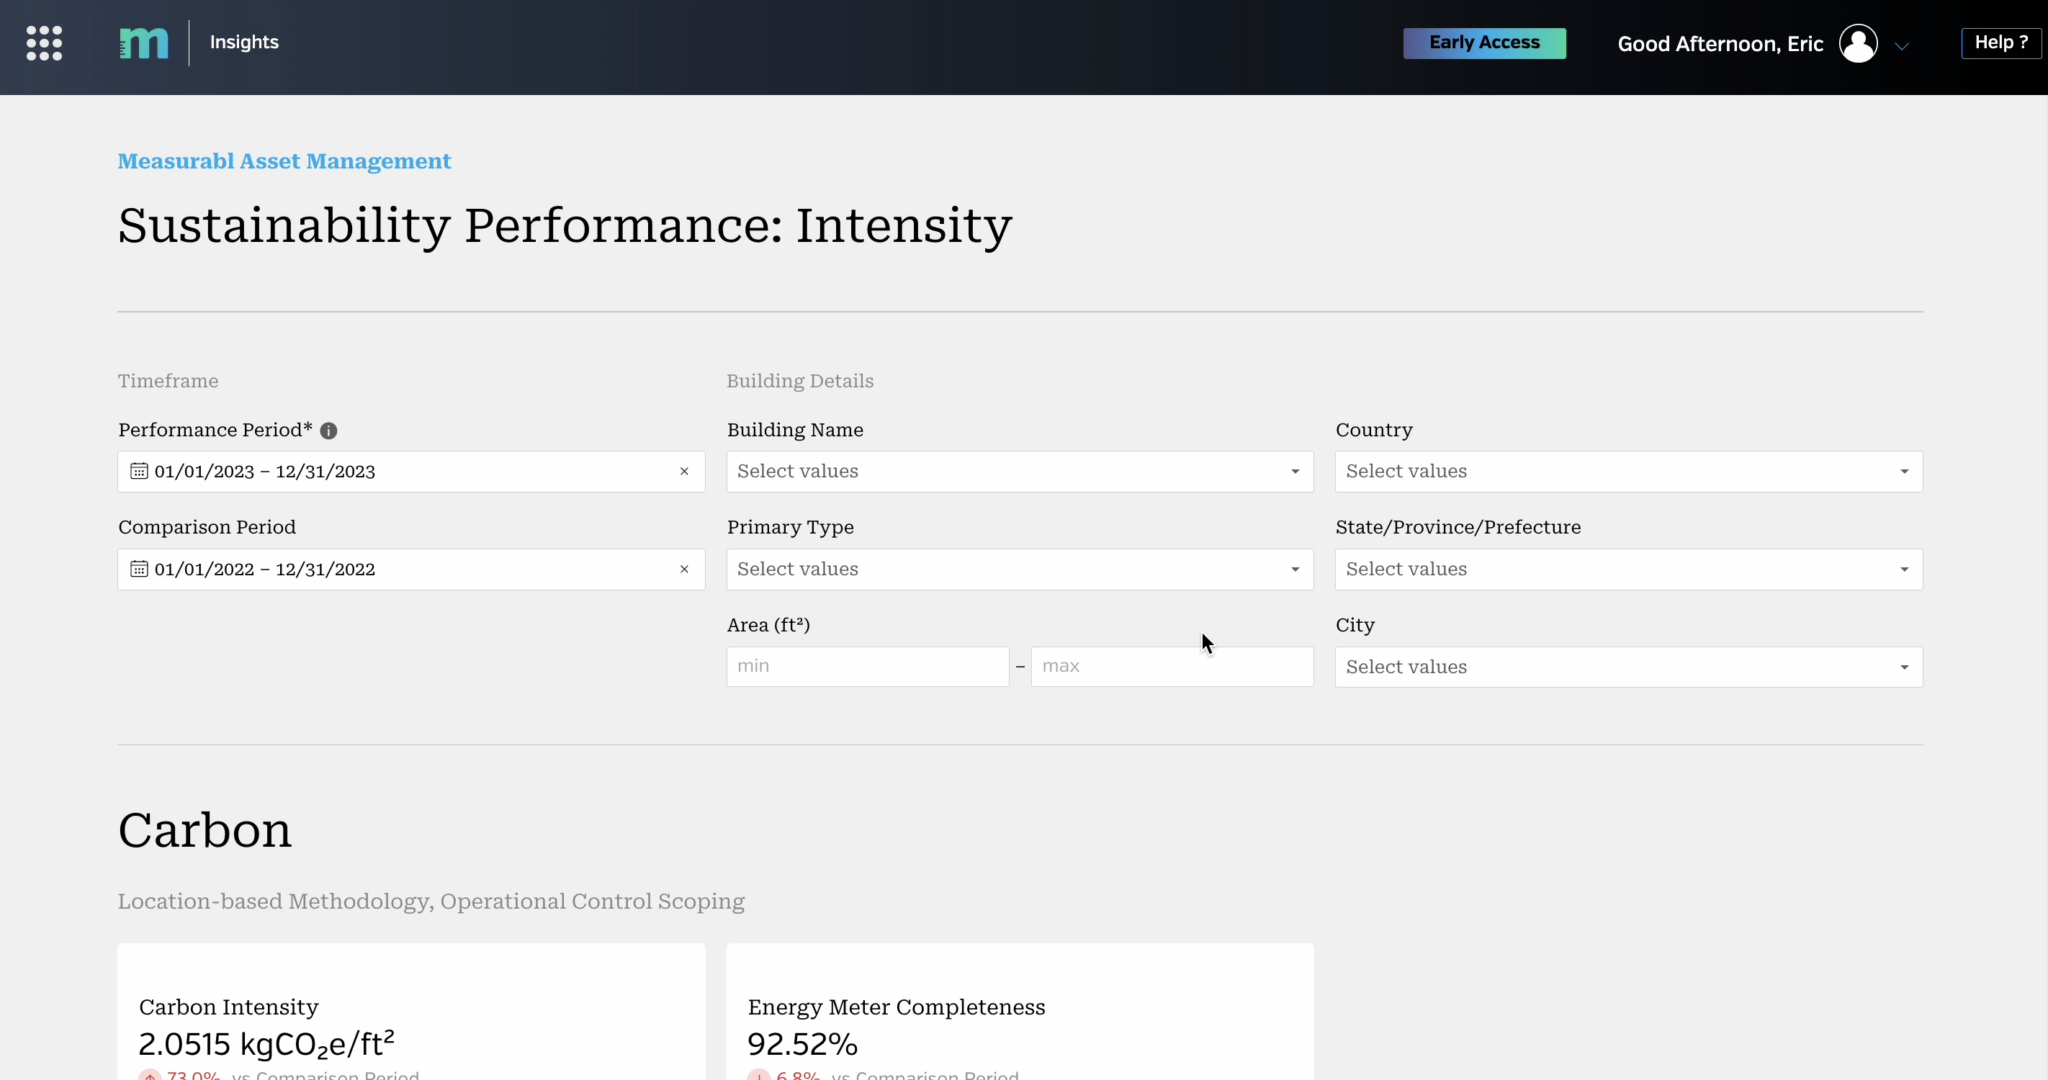
Task: Open the Help menu
Action: (x=2000, y=42)
